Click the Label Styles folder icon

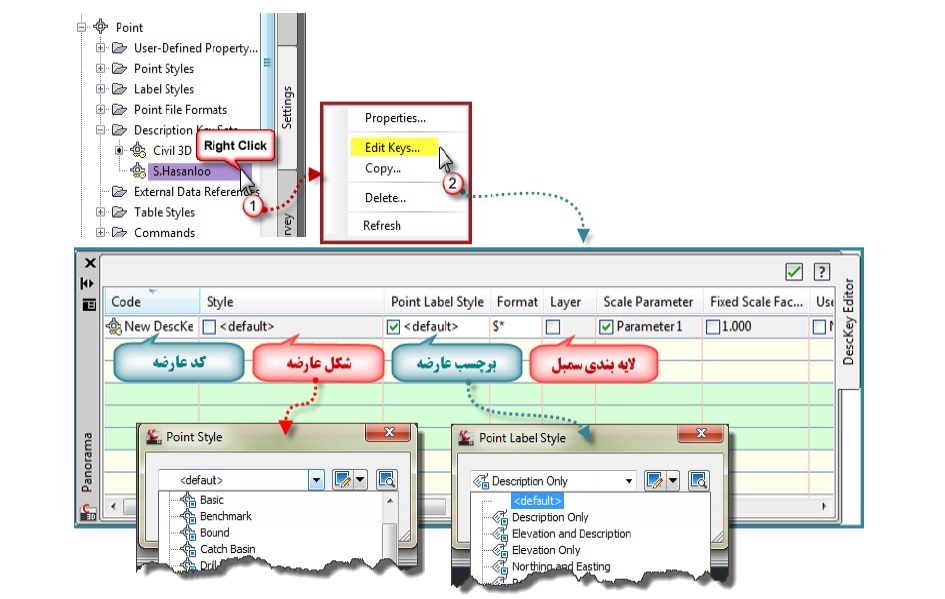(x=119, y=89)
